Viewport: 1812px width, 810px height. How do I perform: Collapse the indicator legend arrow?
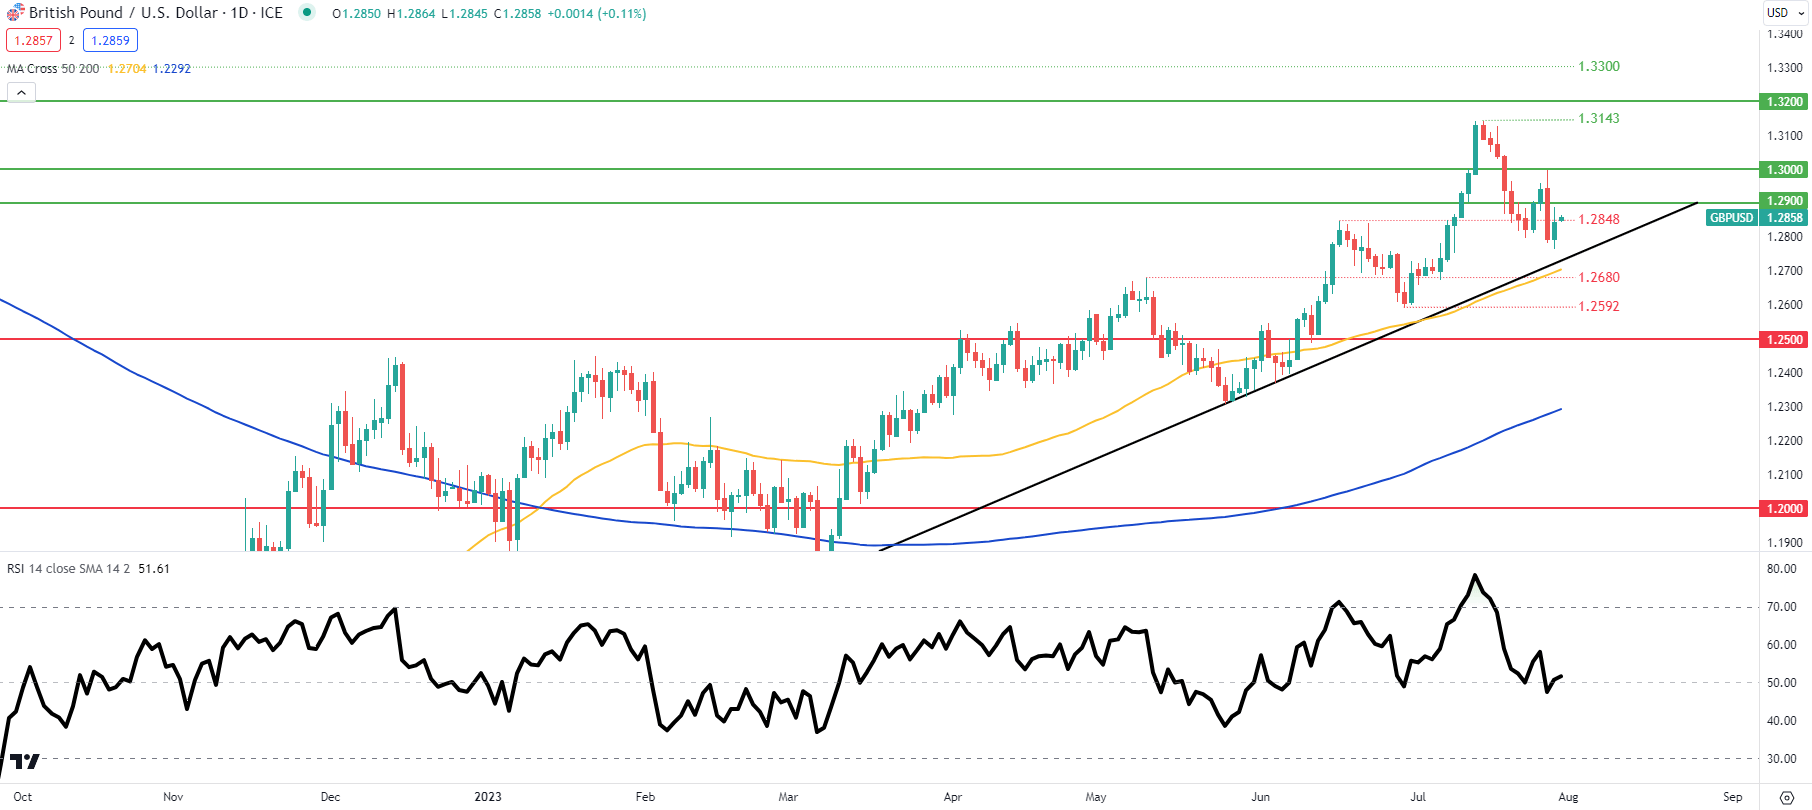(21, 92)
